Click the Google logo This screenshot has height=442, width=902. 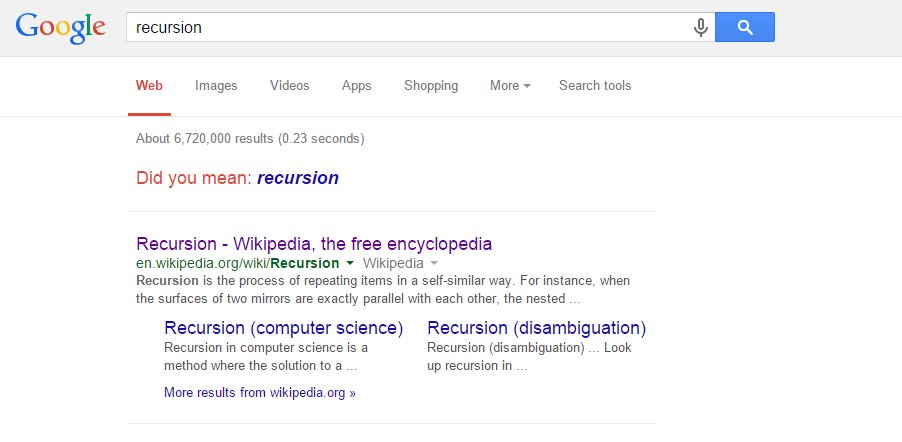pyautogui.click(x=61, y=27)
